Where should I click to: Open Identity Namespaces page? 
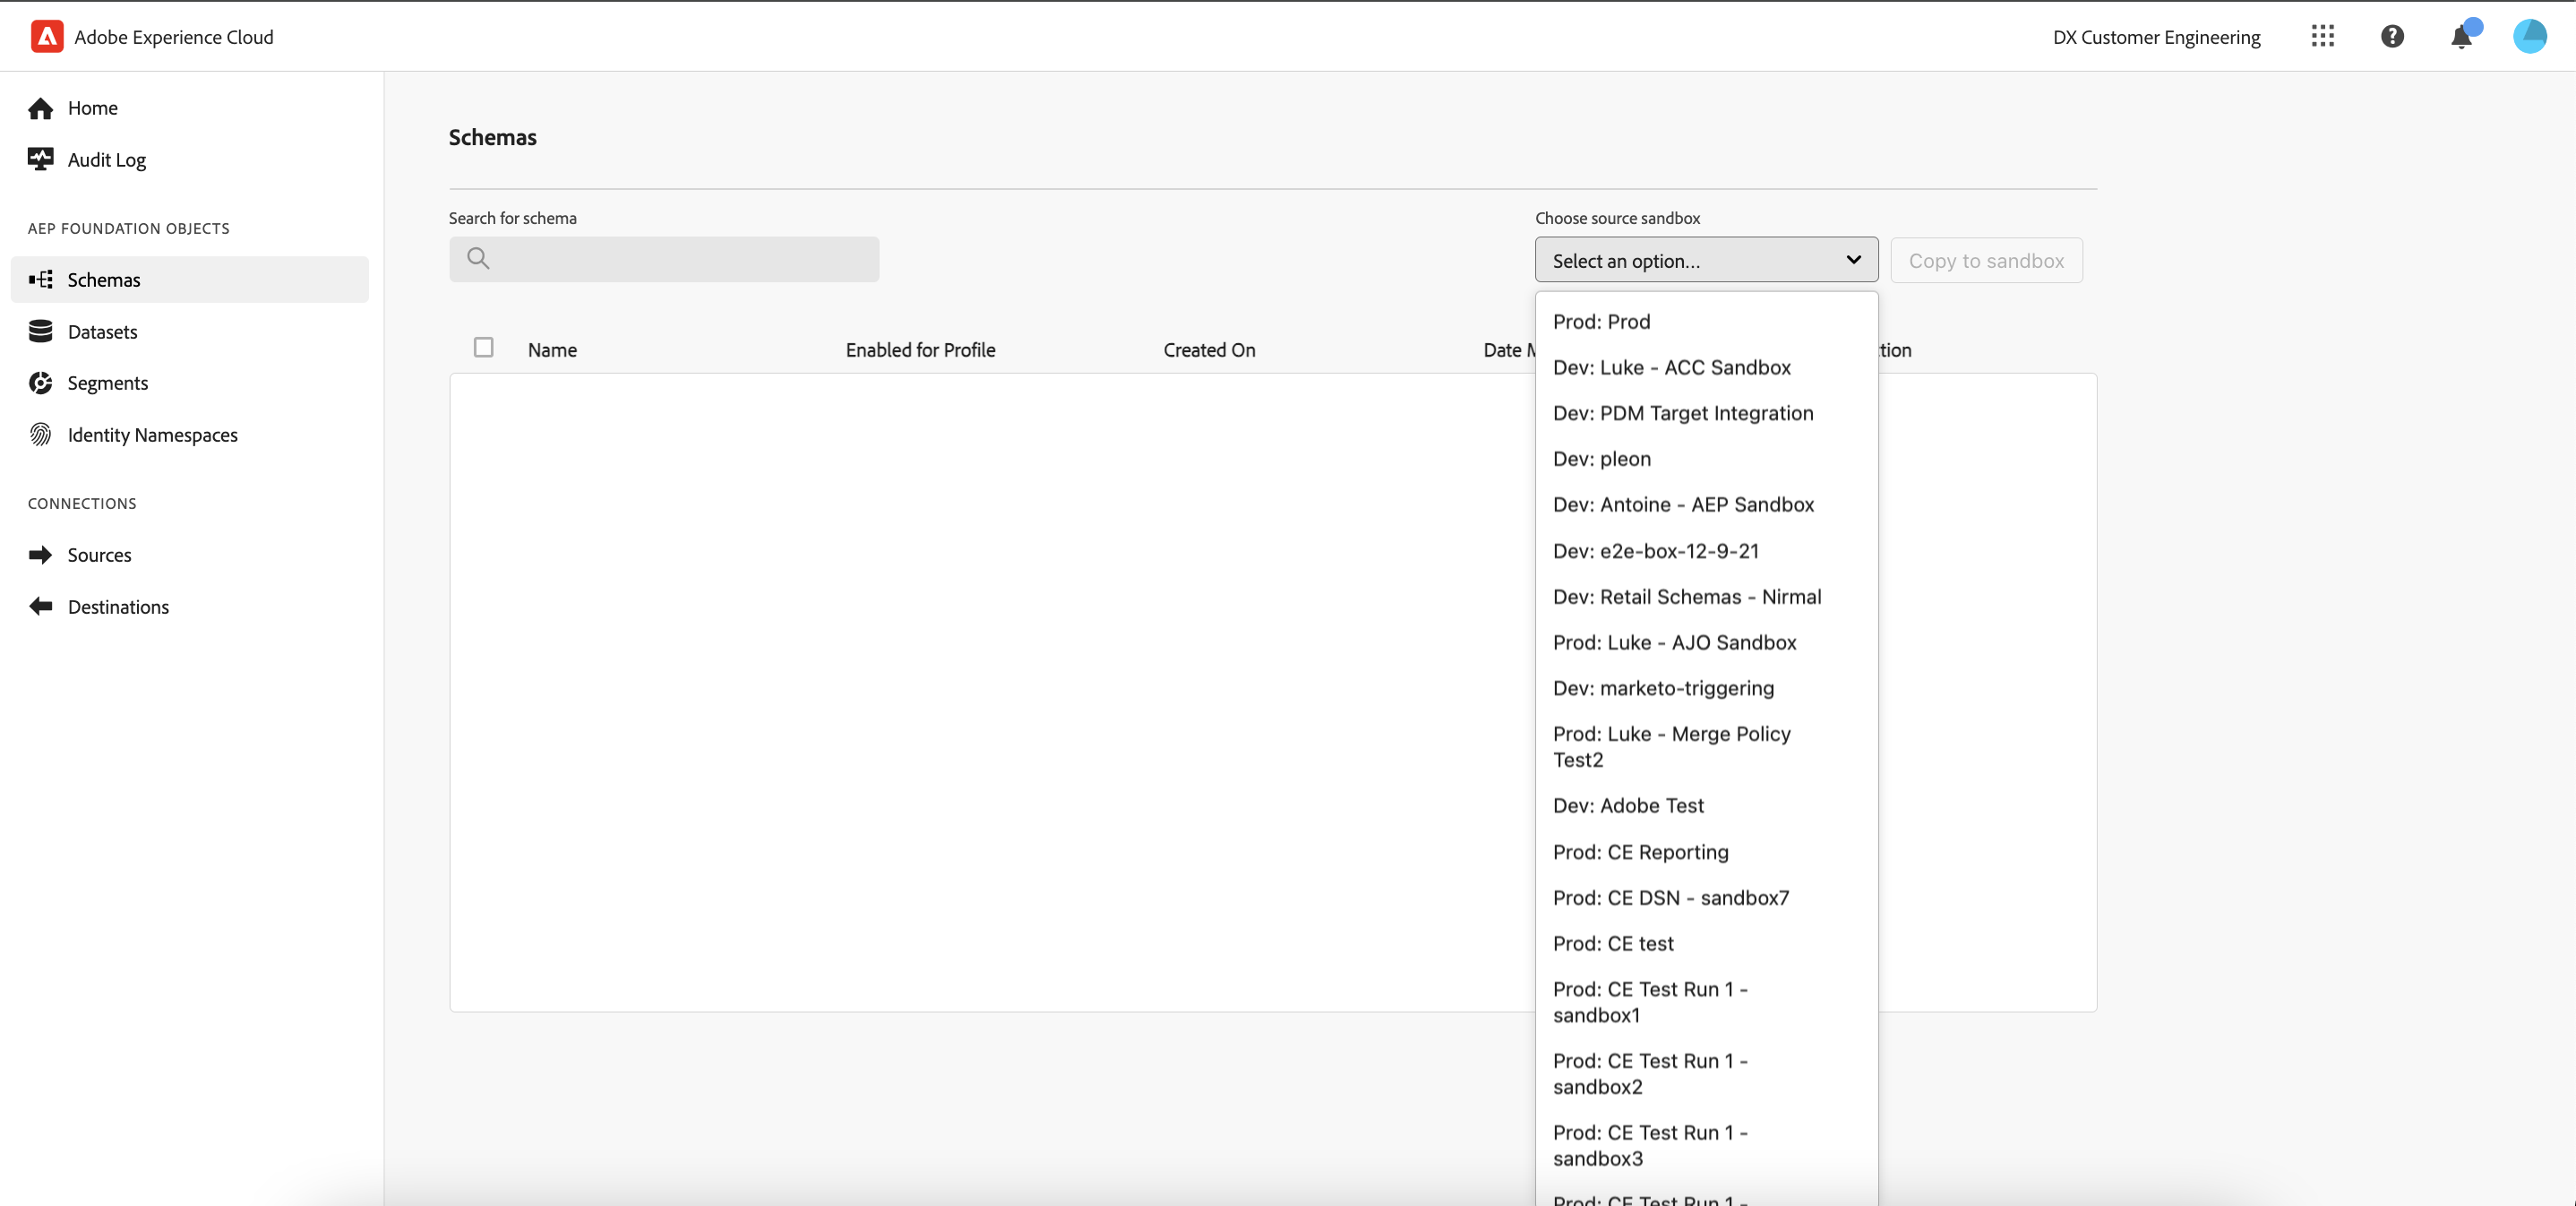190,435
